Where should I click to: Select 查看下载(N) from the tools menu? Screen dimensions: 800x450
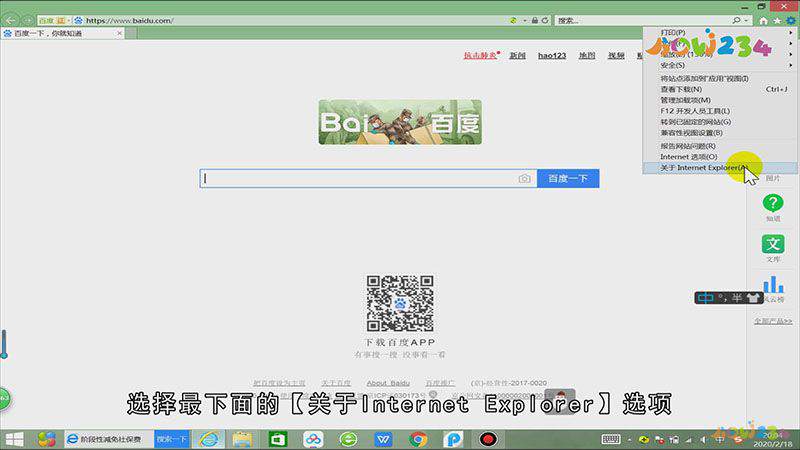720,89
